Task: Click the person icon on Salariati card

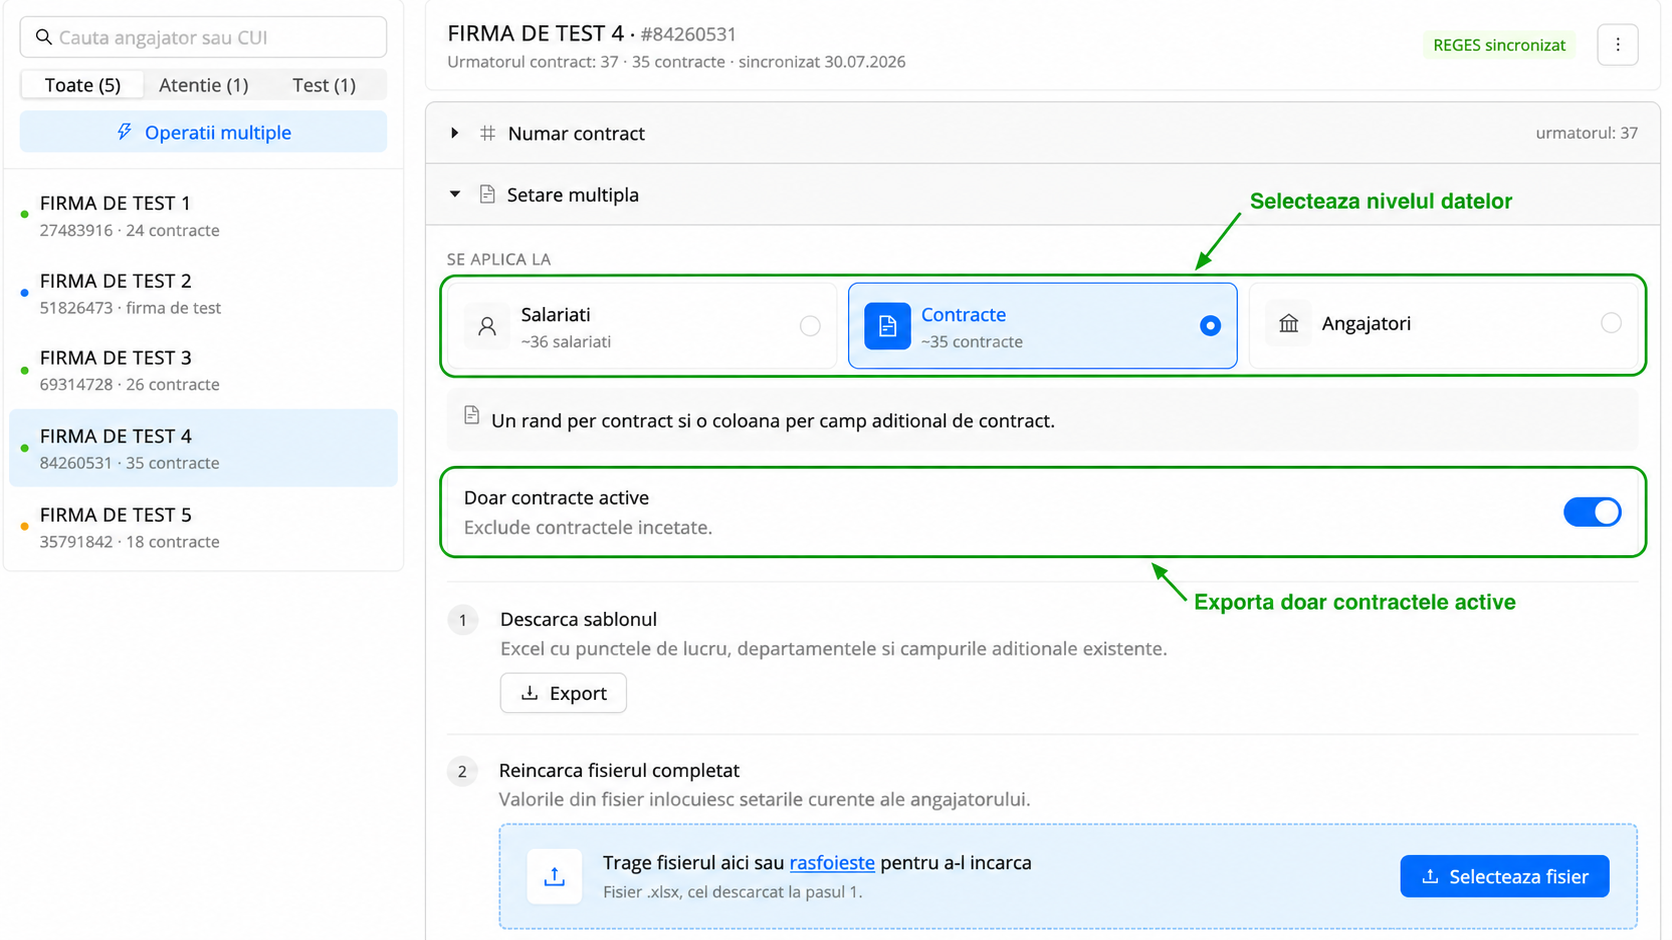Action: 487,326
